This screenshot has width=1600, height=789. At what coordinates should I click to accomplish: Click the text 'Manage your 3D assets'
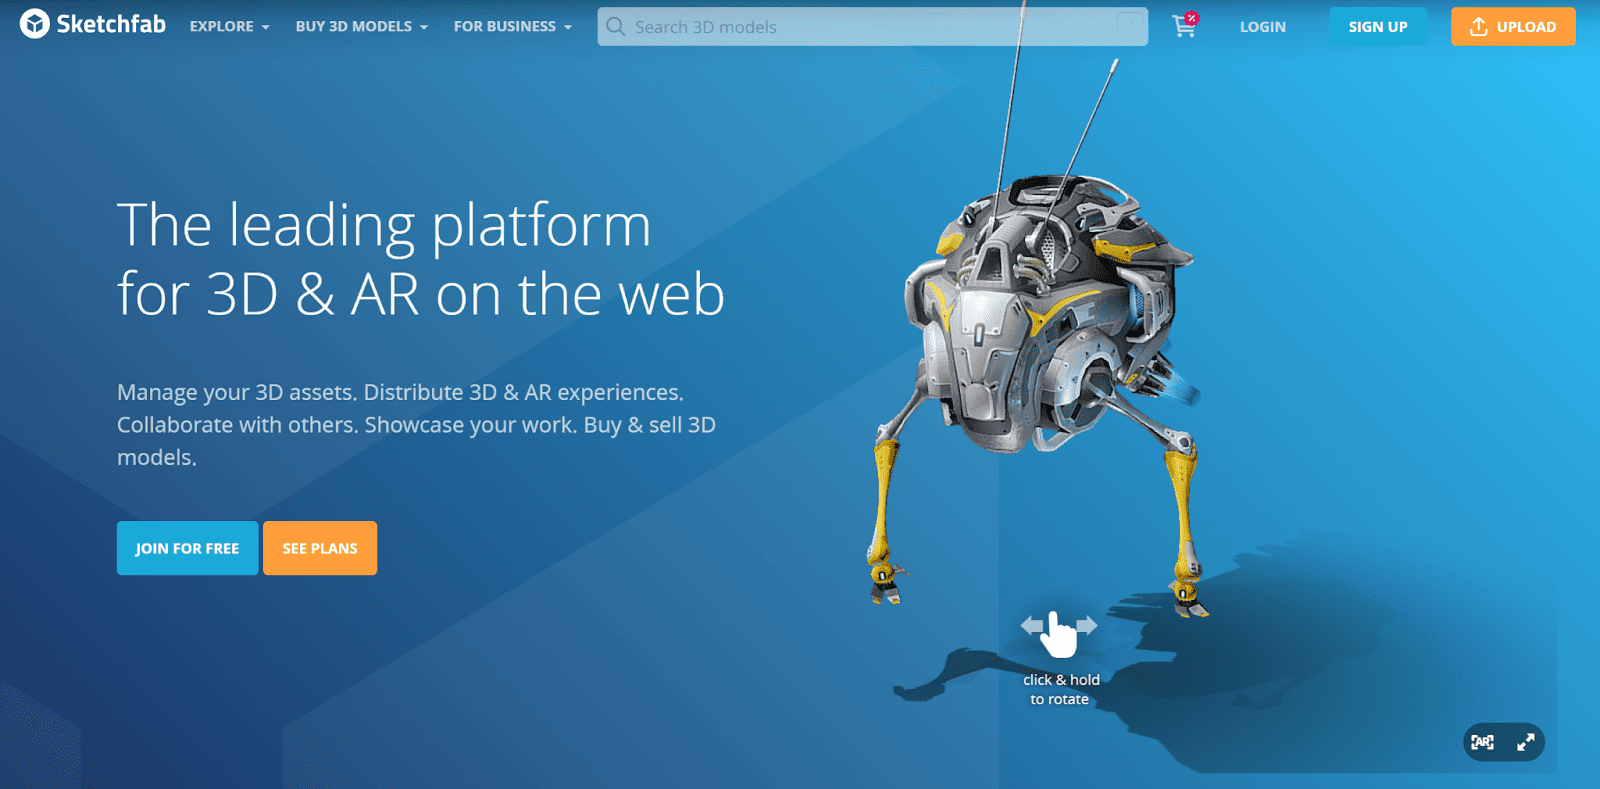(235, 392)
